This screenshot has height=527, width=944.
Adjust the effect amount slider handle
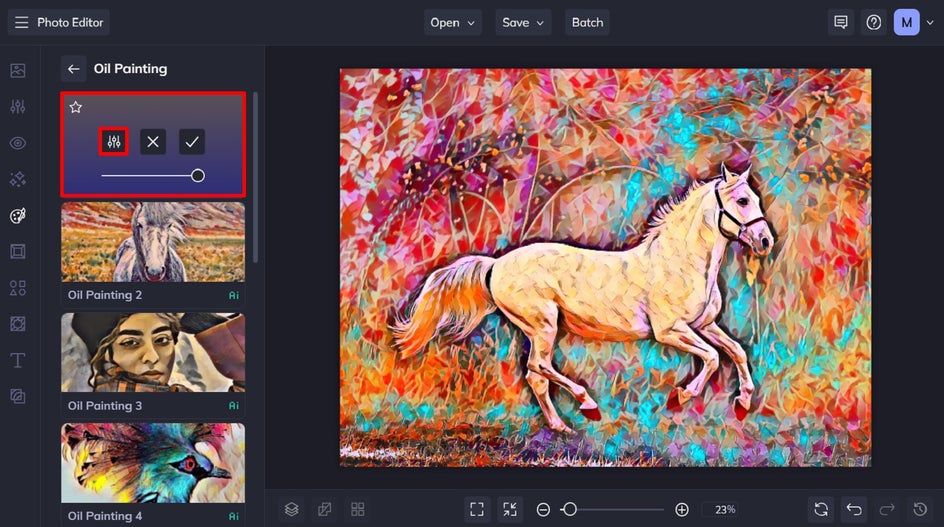click(197, 176)
